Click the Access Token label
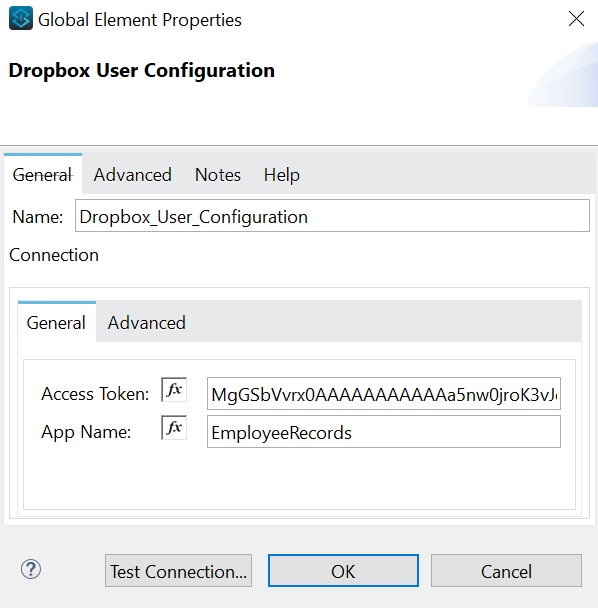 pos(95,394)
